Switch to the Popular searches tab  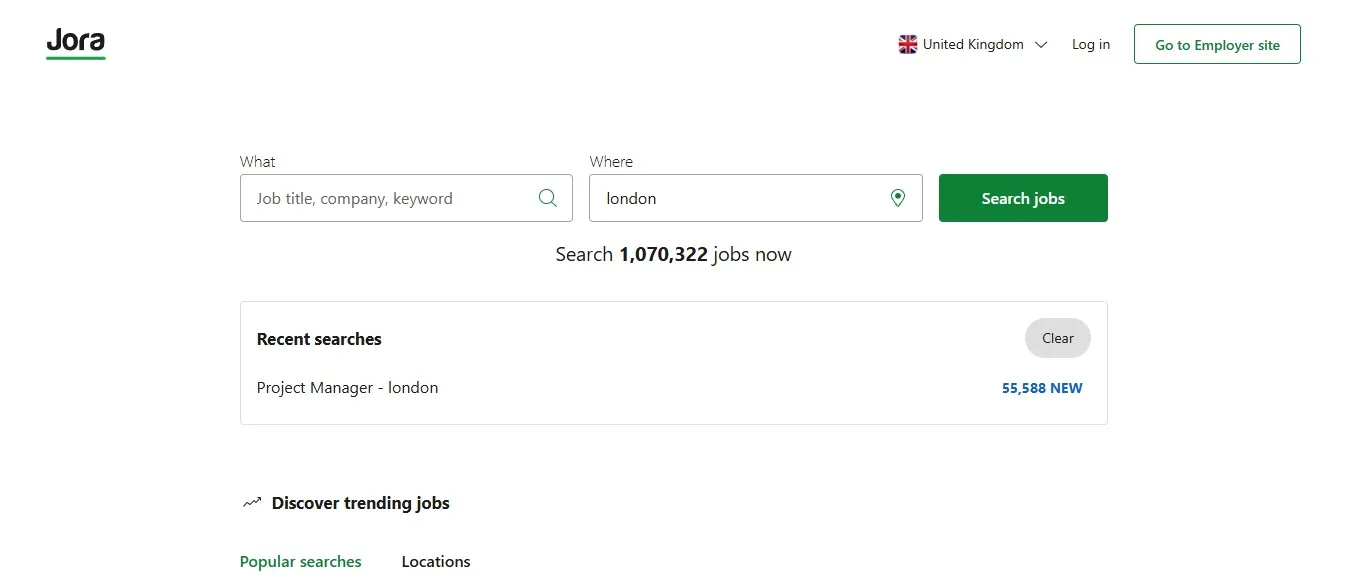point(301,562)
